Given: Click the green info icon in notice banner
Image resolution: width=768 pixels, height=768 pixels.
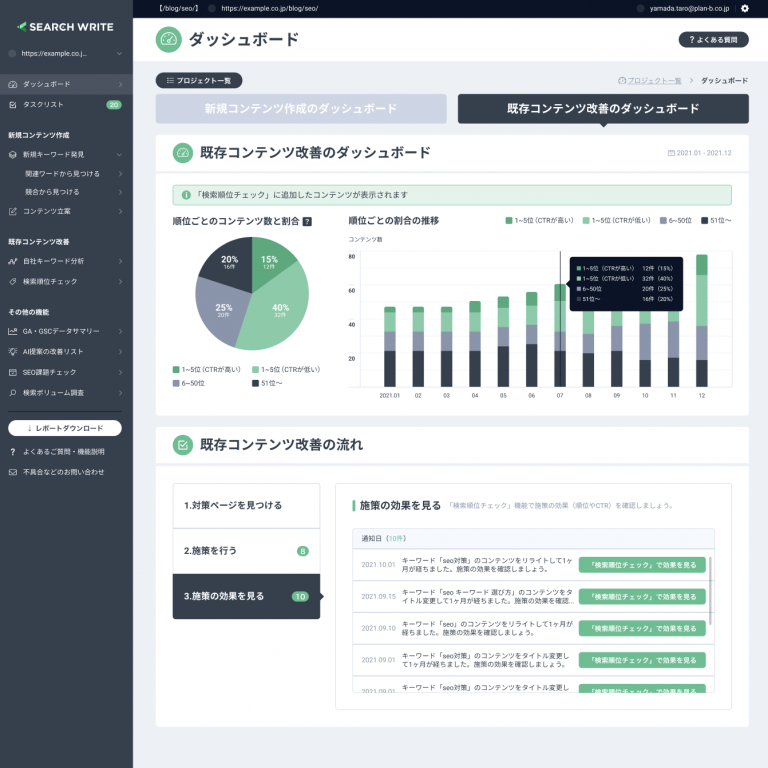Looking at the screenshot, I should coord(186,195).
